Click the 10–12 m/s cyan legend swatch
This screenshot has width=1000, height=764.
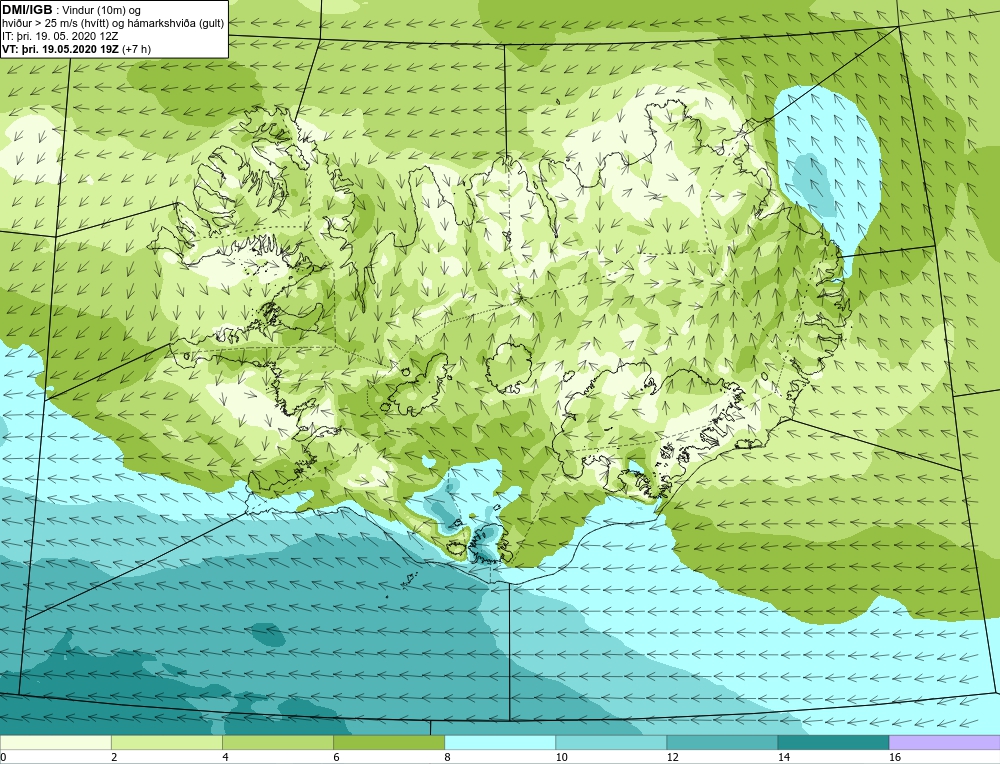click(611, 742)
